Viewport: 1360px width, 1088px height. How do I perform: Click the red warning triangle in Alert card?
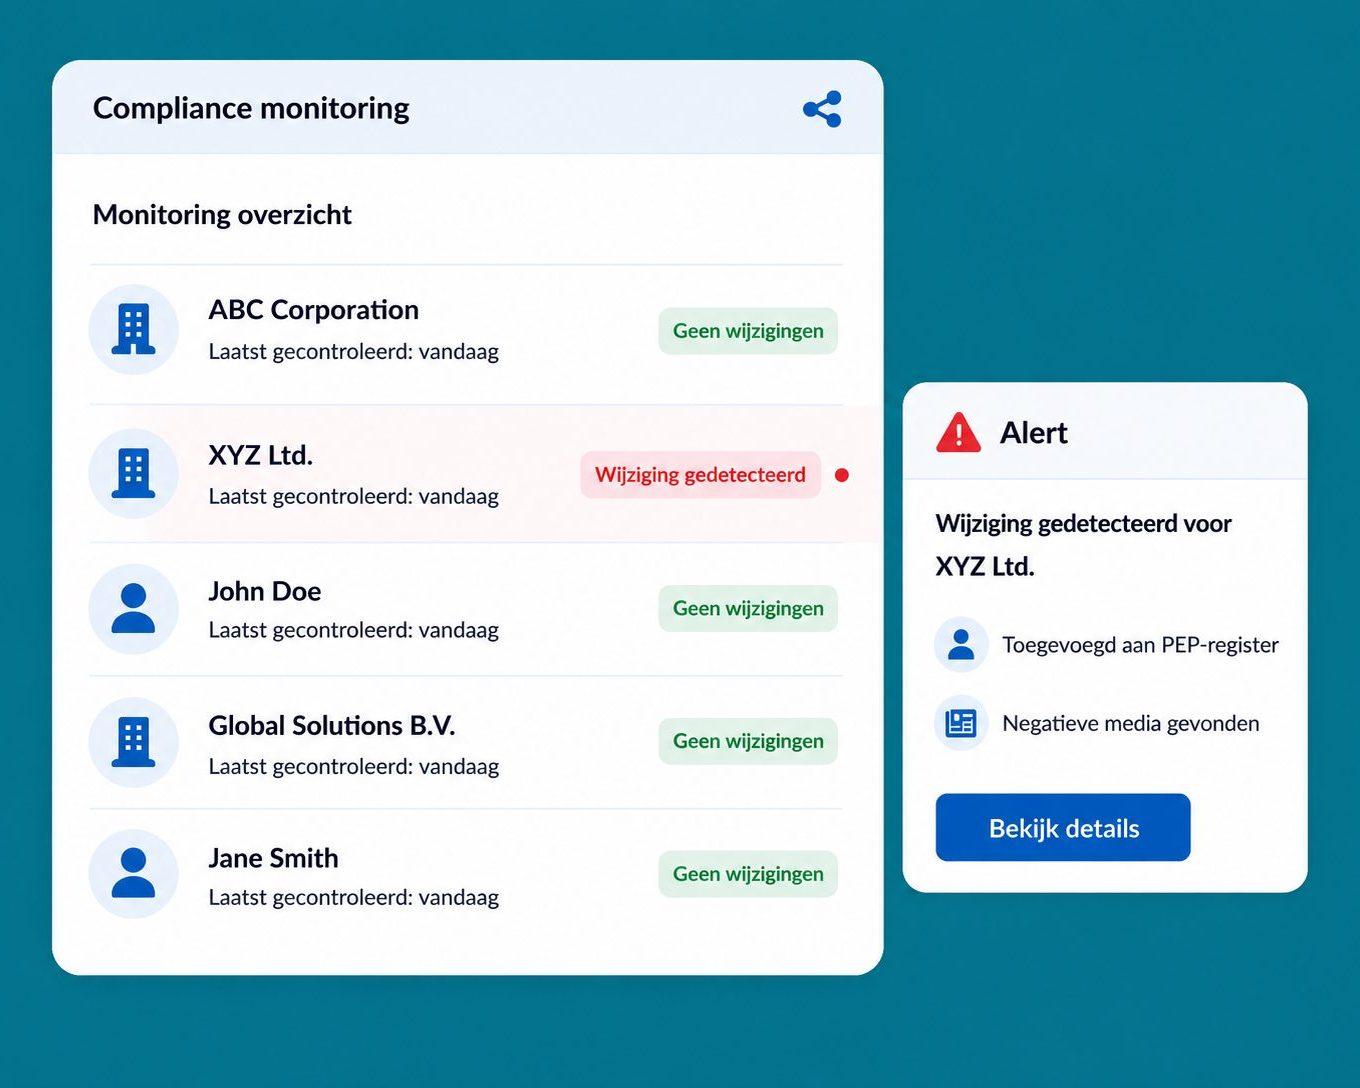[958, 433]
